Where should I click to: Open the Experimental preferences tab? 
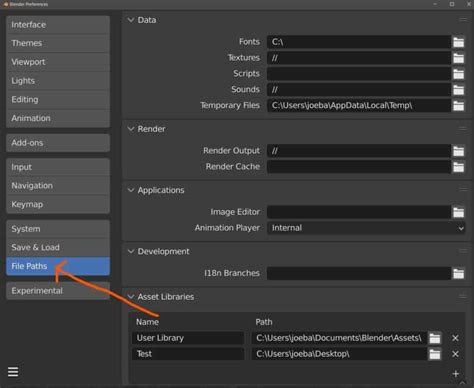point(58,291)
